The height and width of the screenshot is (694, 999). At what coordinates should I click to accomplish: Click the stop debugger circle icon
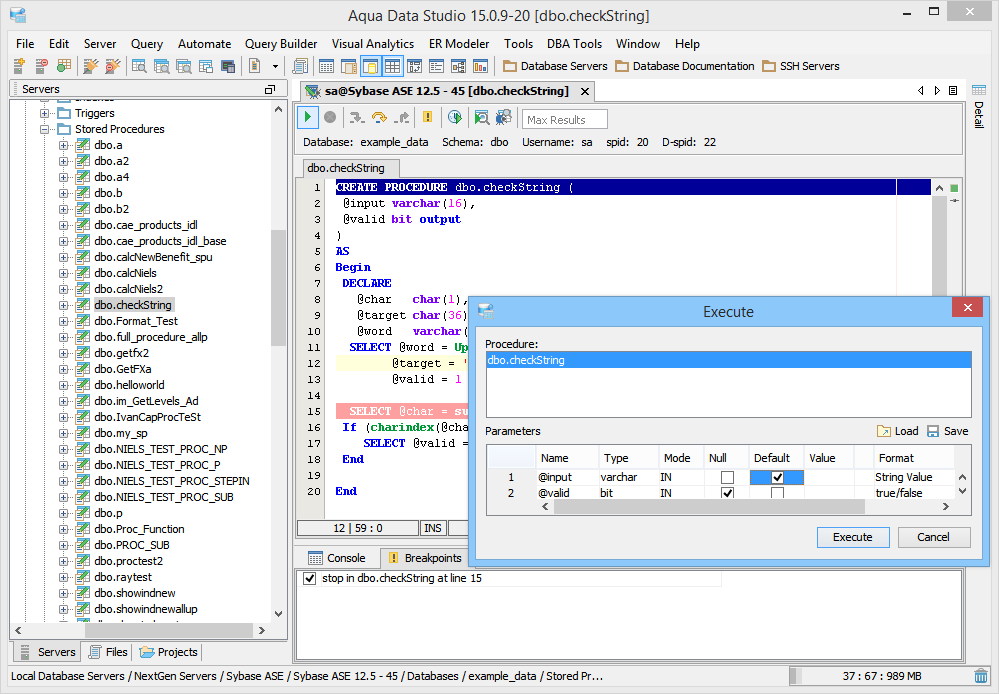click(330, 118)
